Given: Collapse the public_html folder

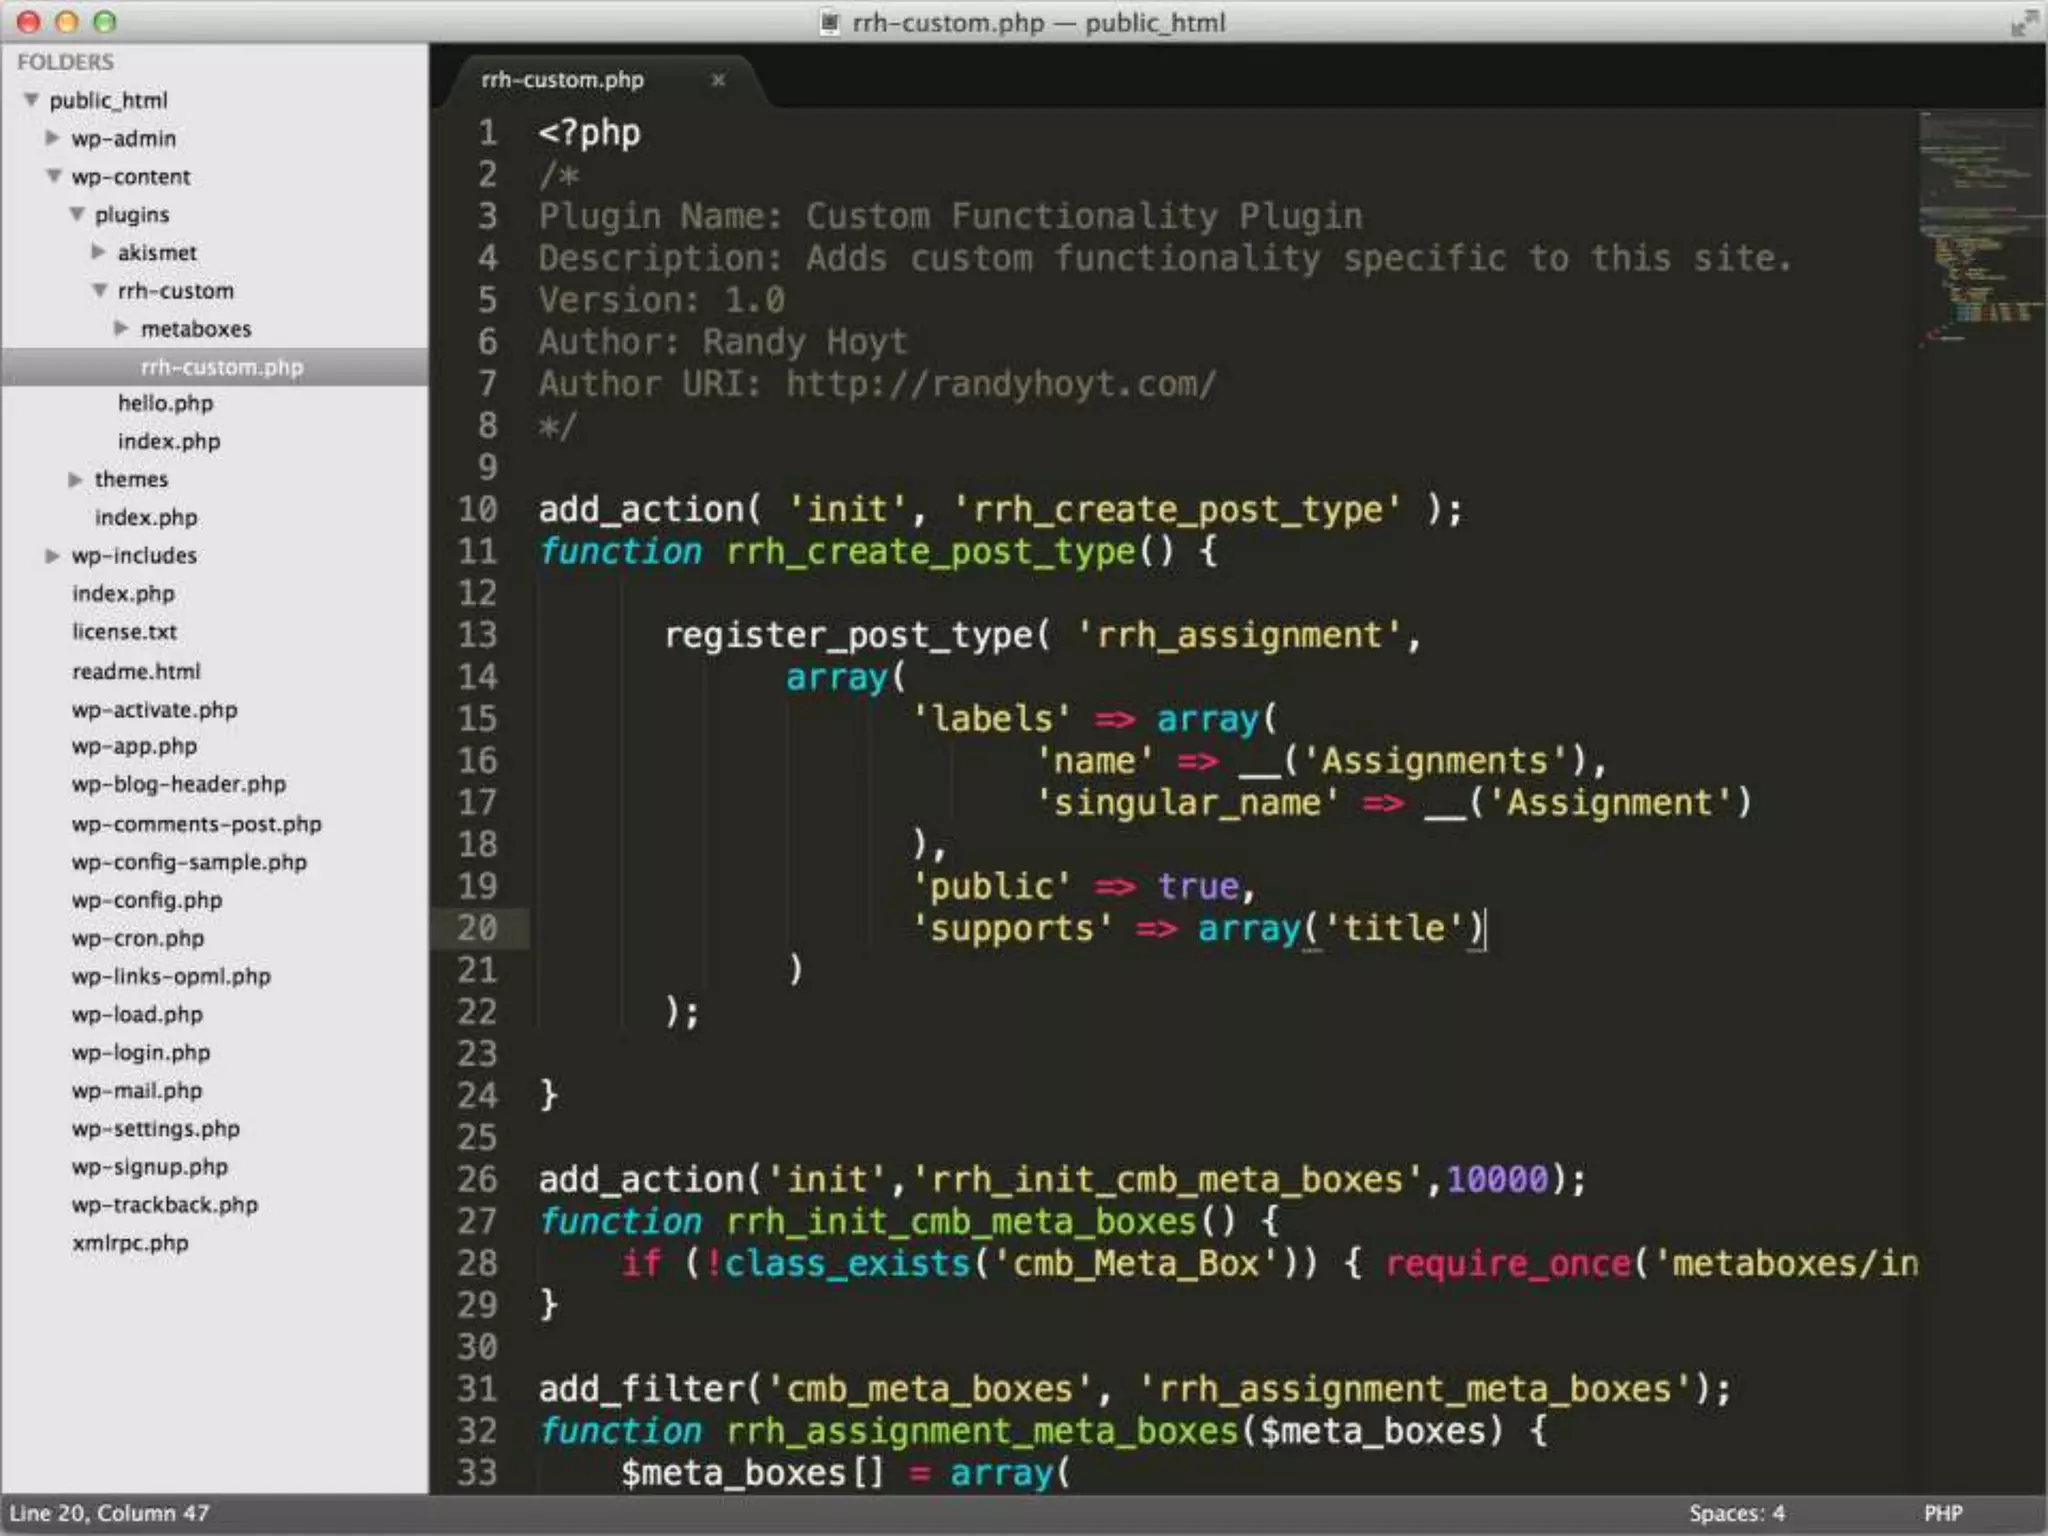Looking at the screenshot, I should pyautogui.click(x=32, y=100).
